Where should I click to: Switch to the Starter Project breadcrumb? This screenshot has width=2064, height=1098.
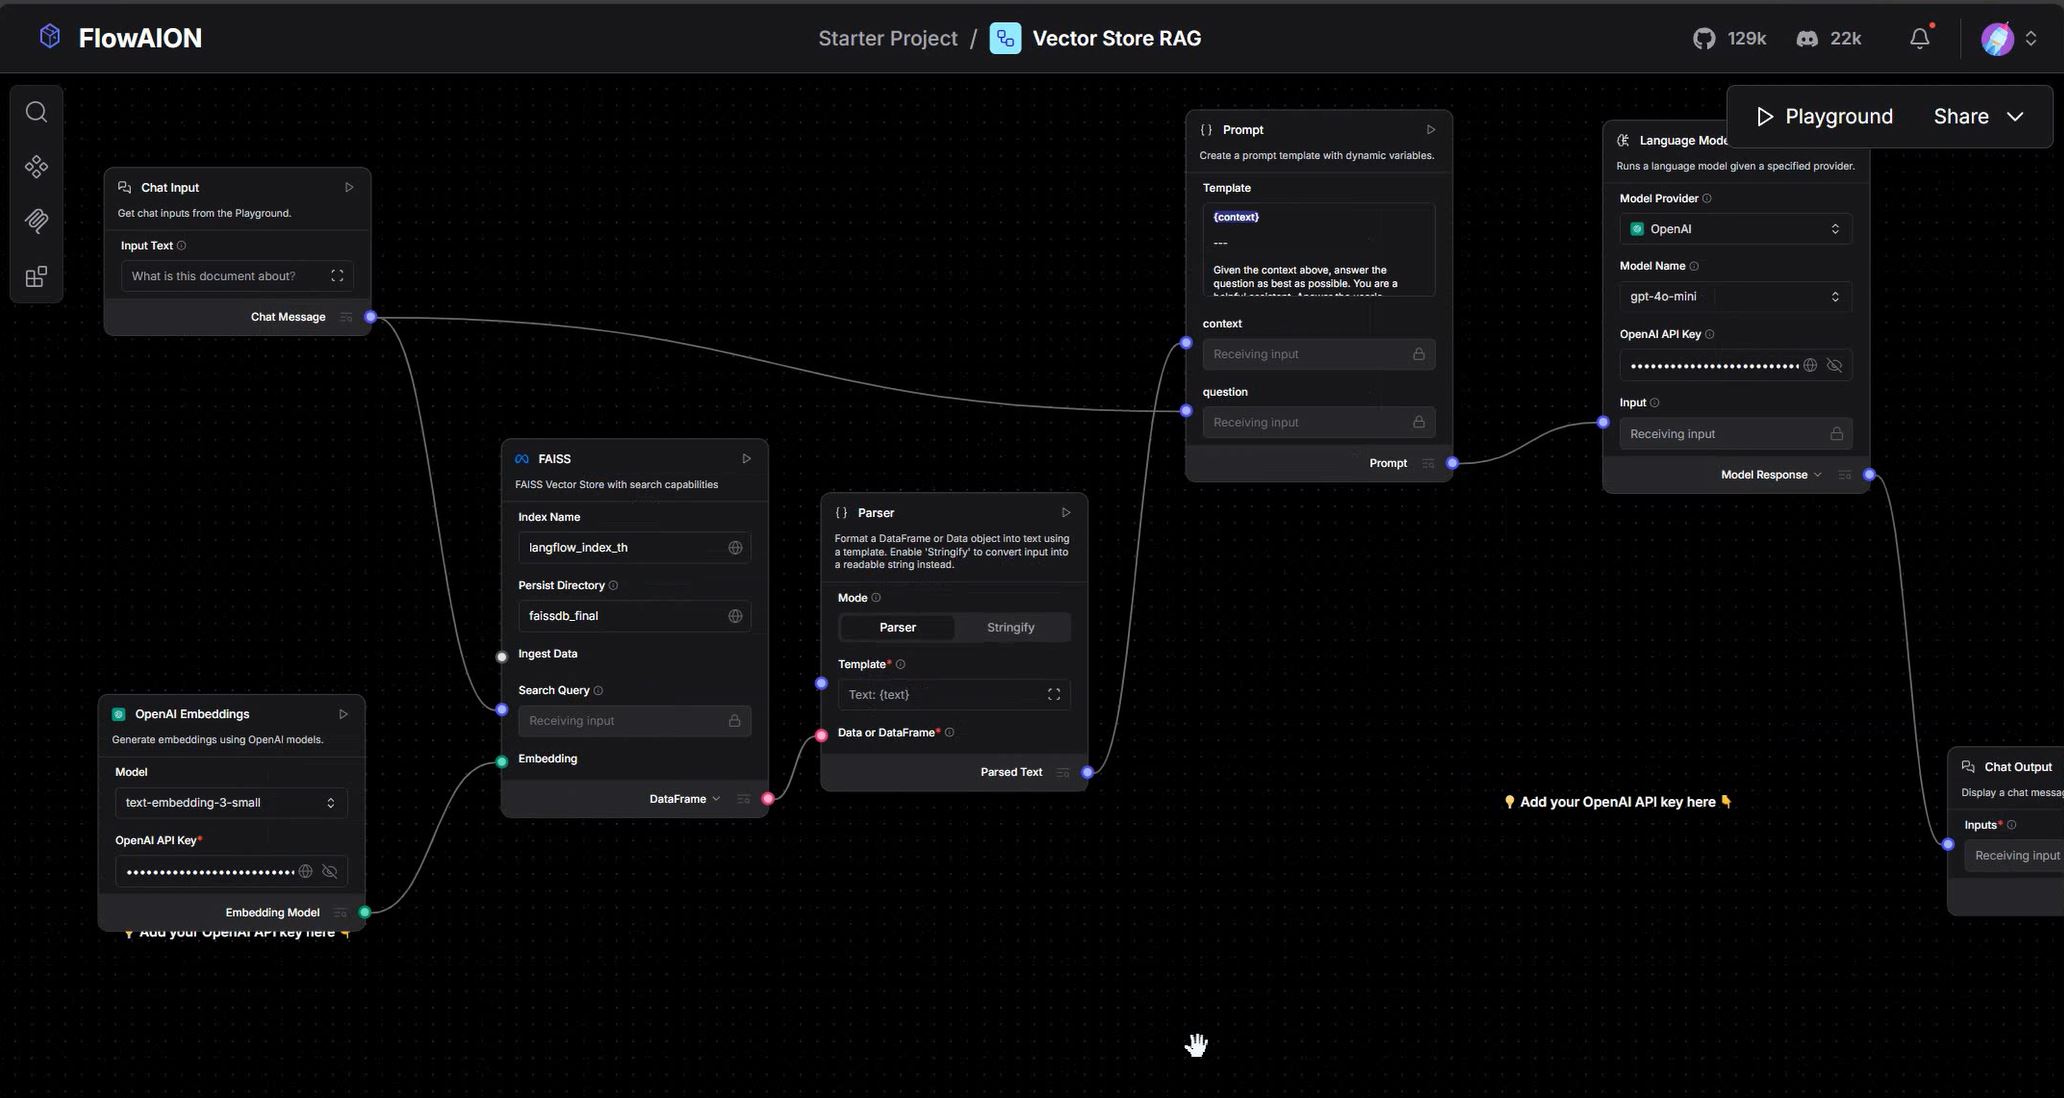(887, 37)
